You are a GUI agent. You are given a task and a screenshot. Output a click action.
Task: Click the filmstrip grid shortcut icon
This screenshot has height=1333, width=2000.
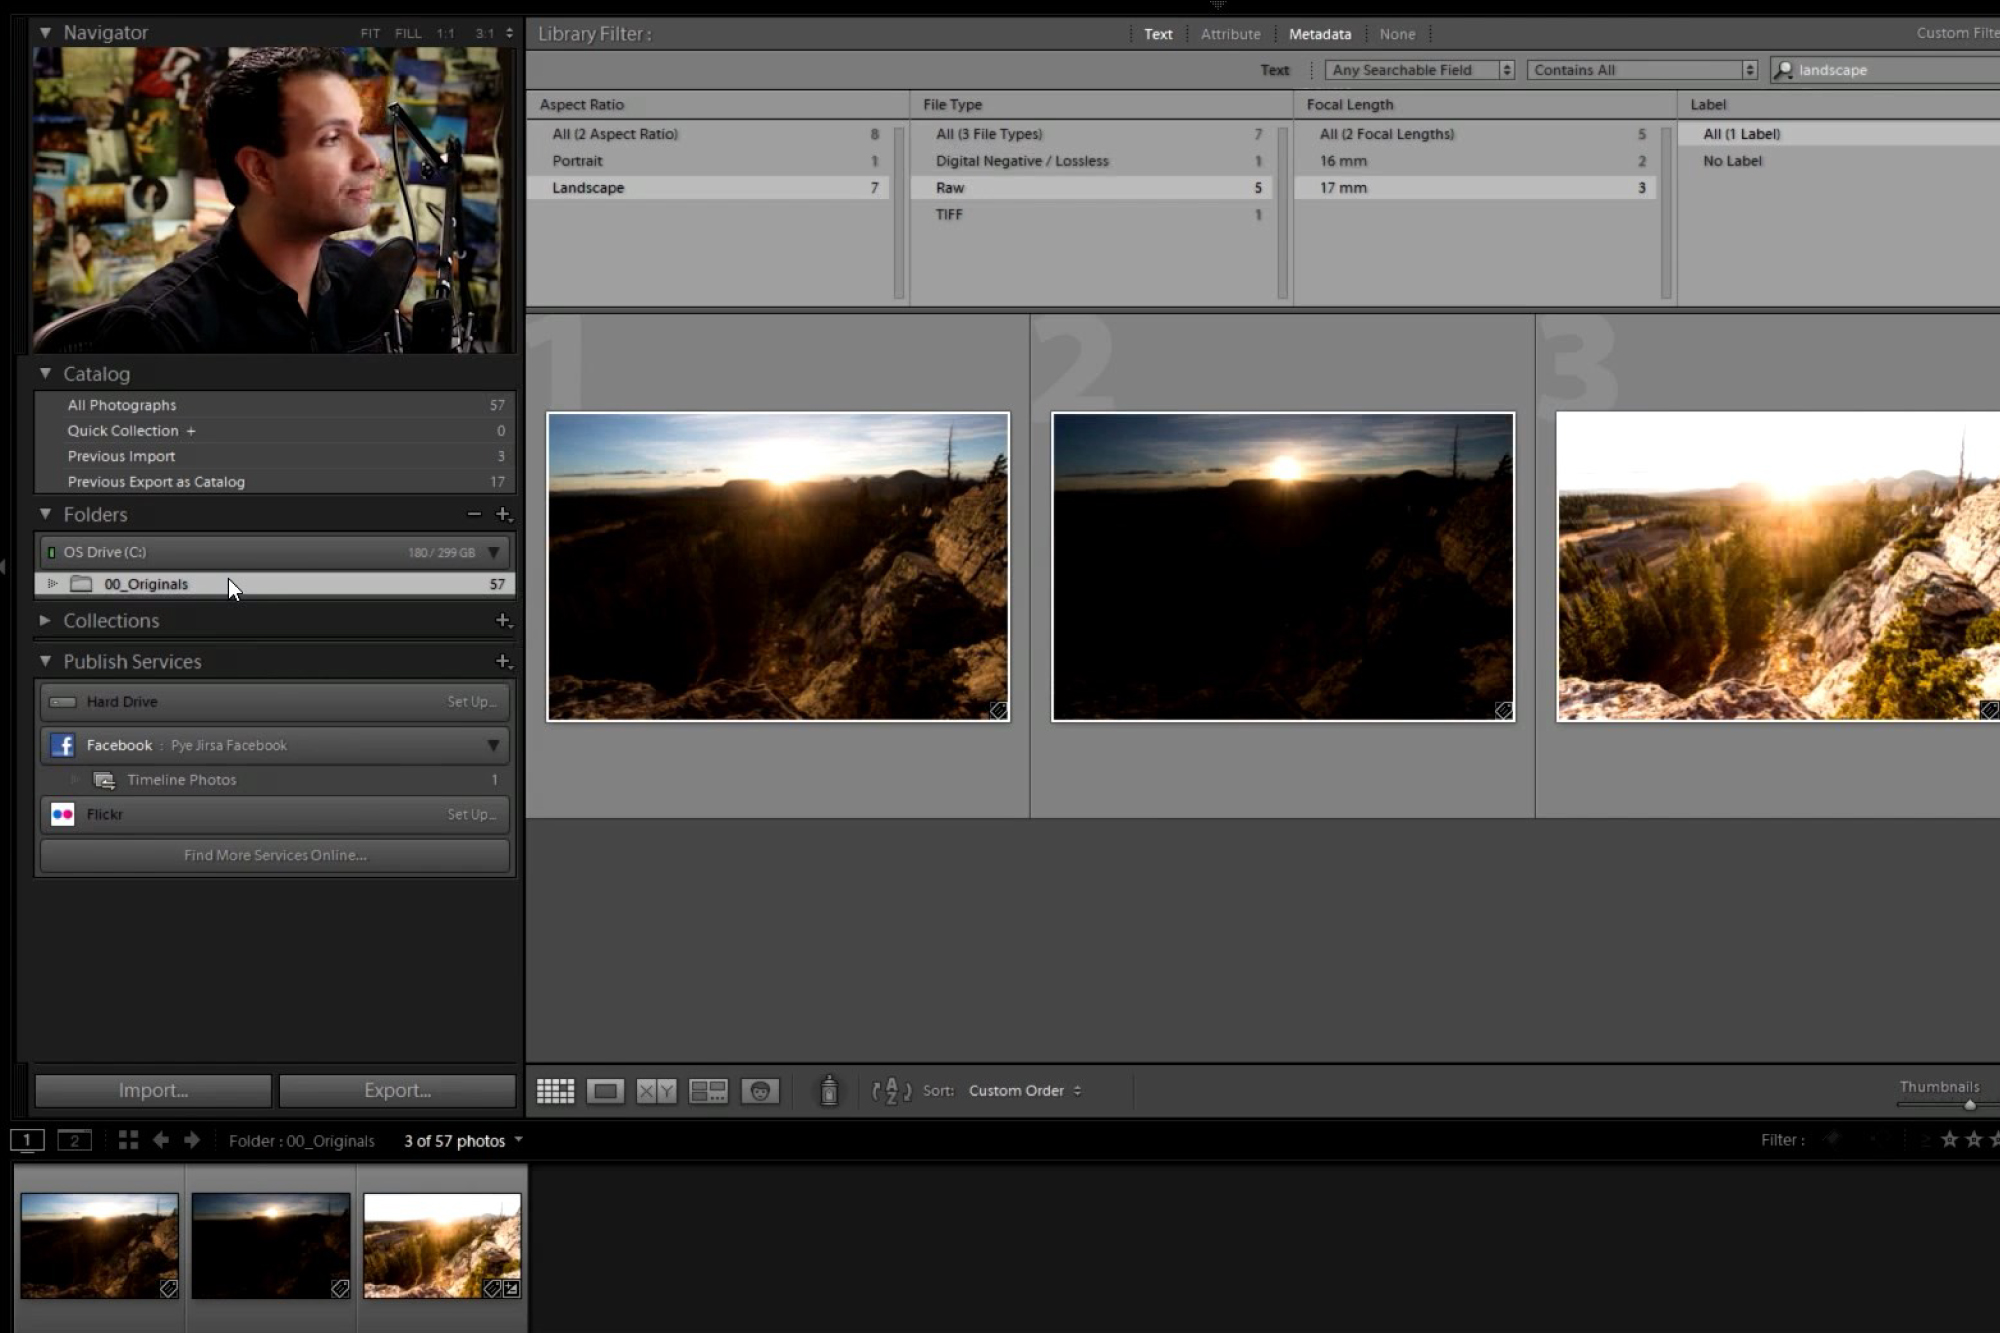(x=128, y=1140)
